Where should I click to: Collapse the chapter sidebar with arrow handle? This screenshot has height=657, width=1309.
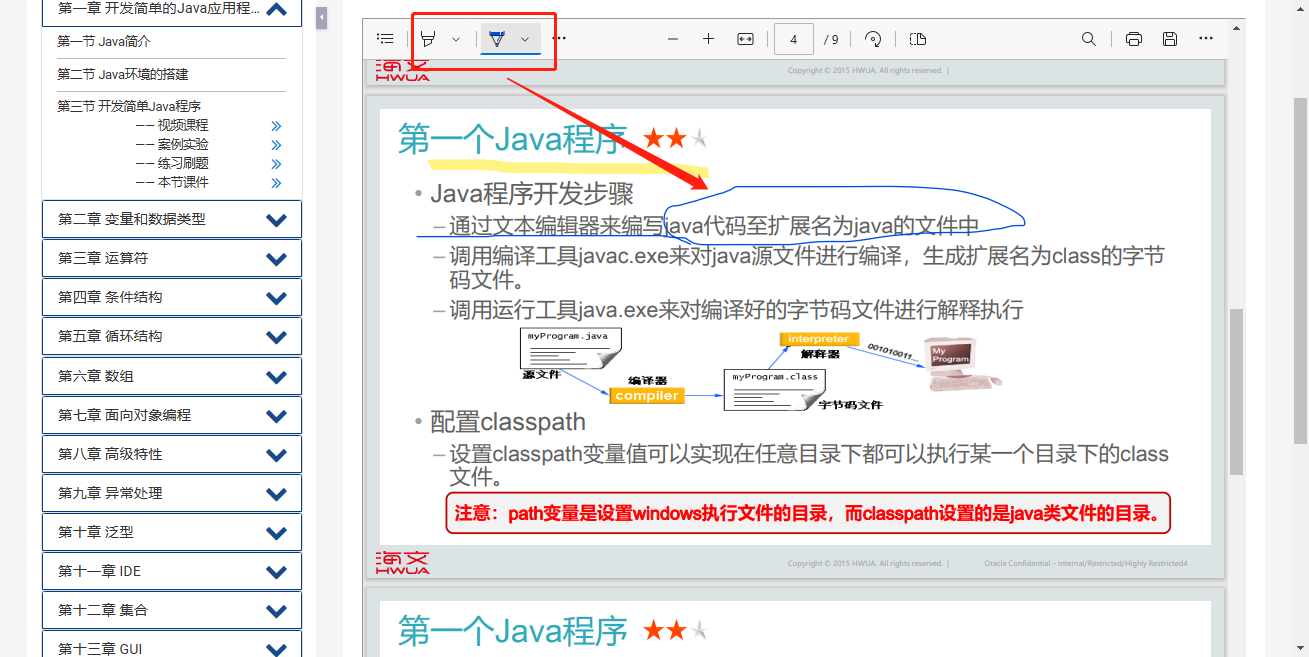coord(322,18)
